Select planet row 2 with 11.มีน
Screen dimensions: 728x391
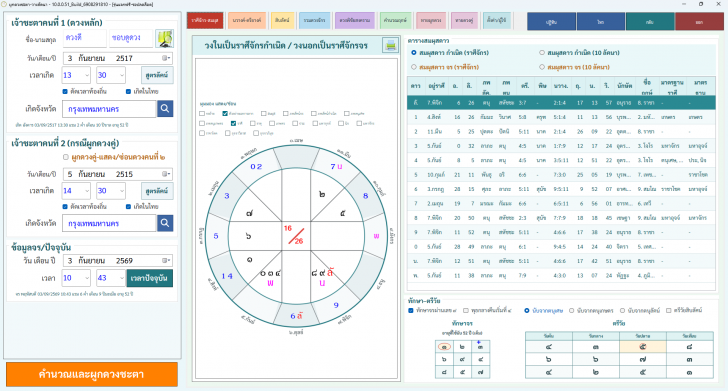pos(561,131)
